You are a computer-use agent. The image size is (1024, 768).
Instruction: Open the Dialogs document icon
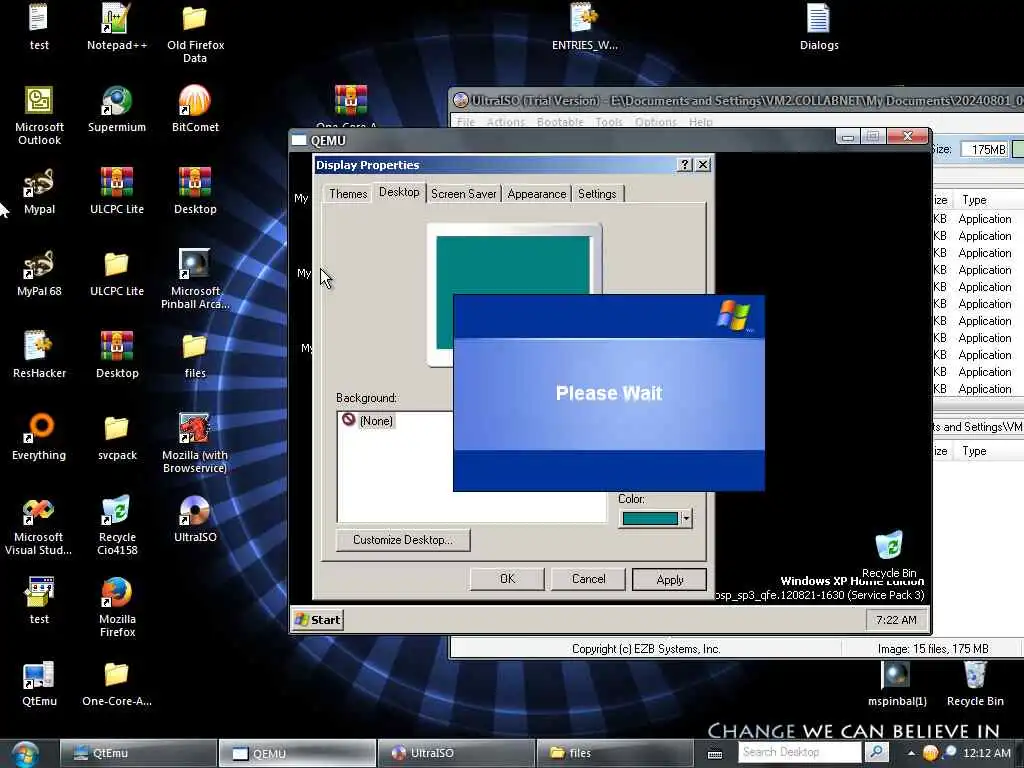pyautogui.click(x=819, y=27)
